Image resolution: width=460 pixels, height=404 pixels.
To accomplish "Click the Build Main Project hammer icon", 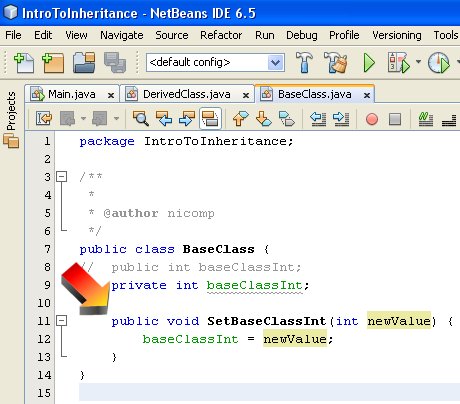I will click(304, 62).
